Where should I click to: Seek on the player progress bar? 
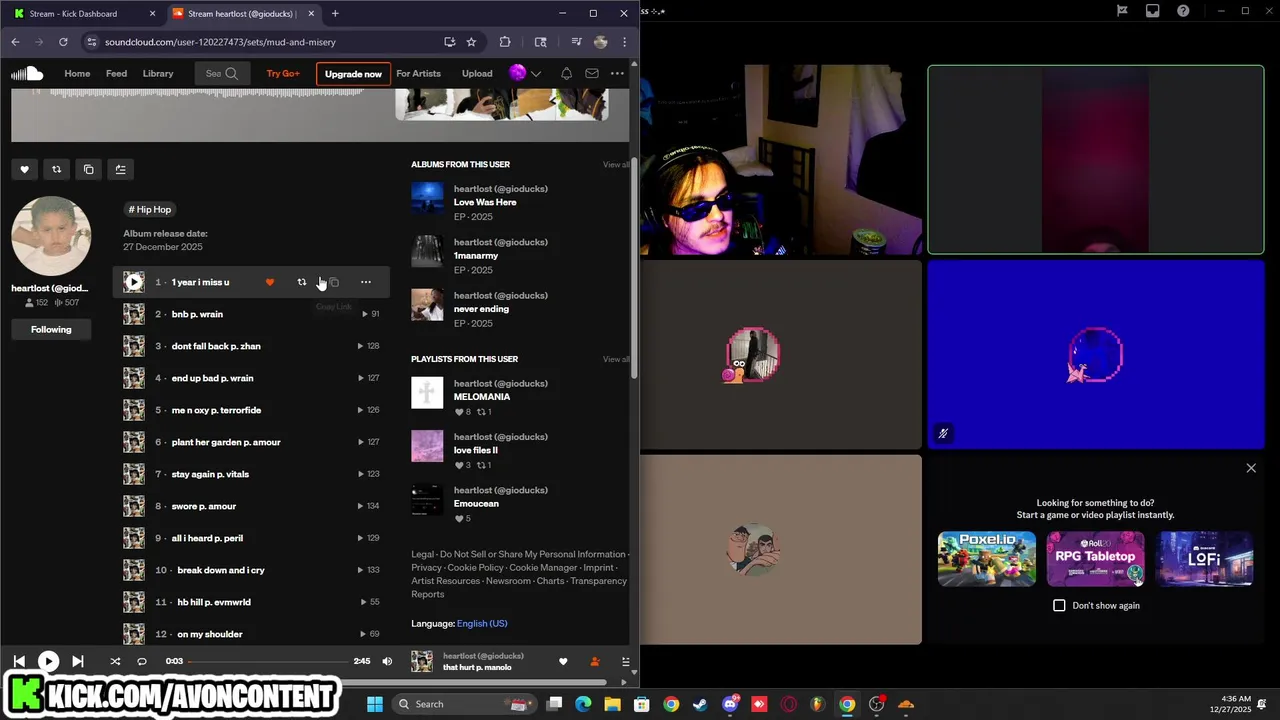pos(268,661)
